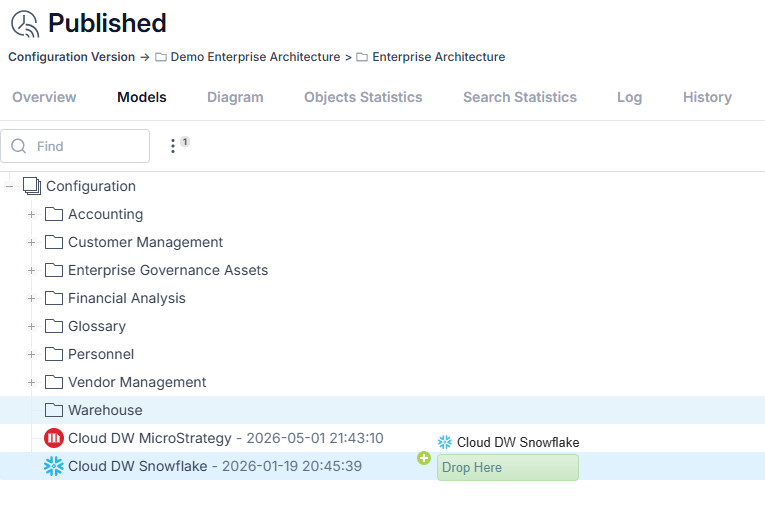Expand the Vendor Management folder
The image size is (765, 515).
click(x=31, y=382)
